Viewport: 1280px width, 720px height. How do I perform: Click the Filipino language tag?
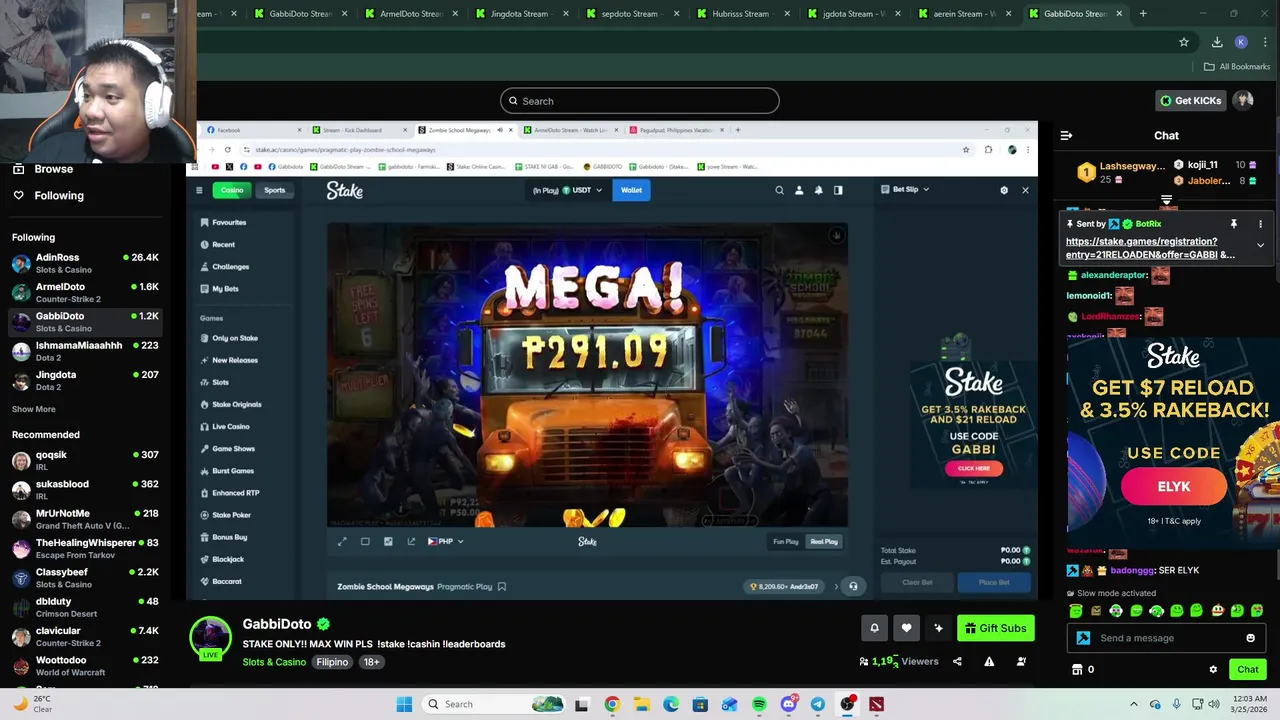[x=332, y=662]
